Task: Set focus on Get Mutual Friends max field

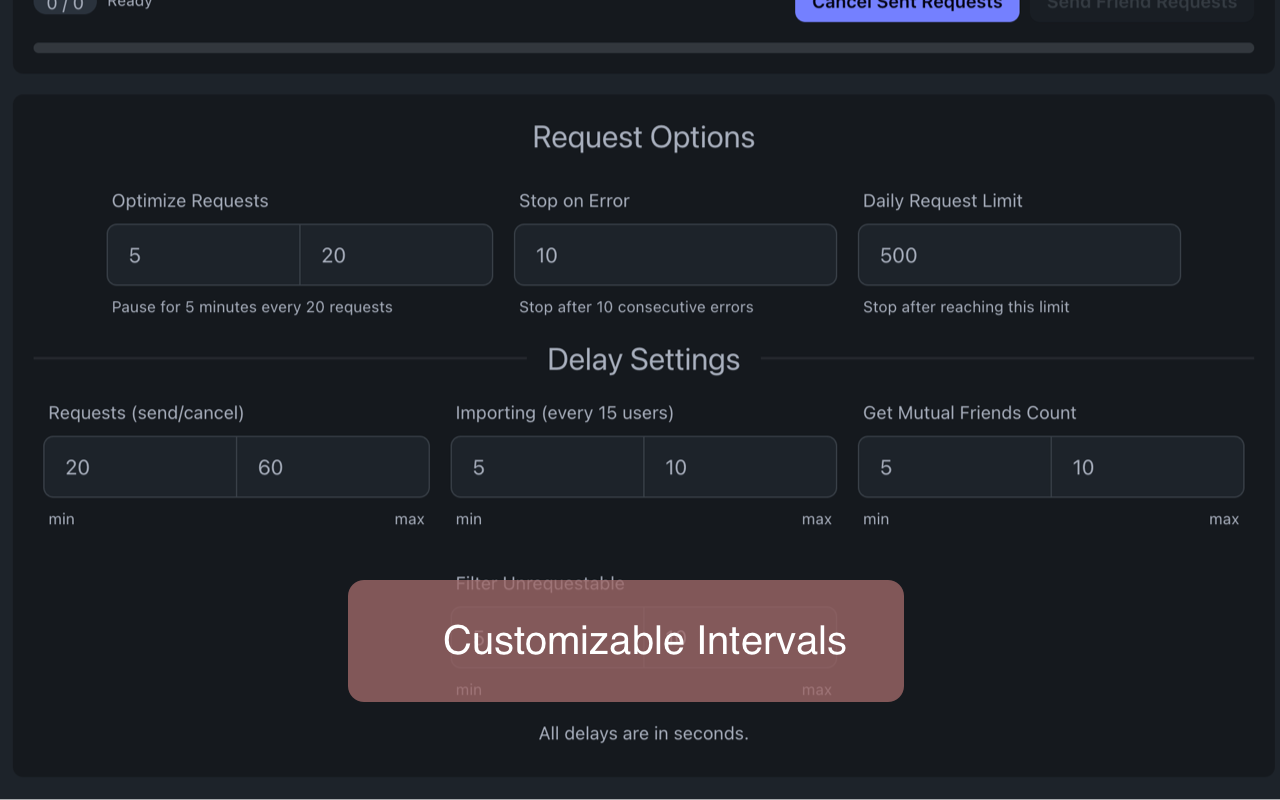Action: [1147, 467]
